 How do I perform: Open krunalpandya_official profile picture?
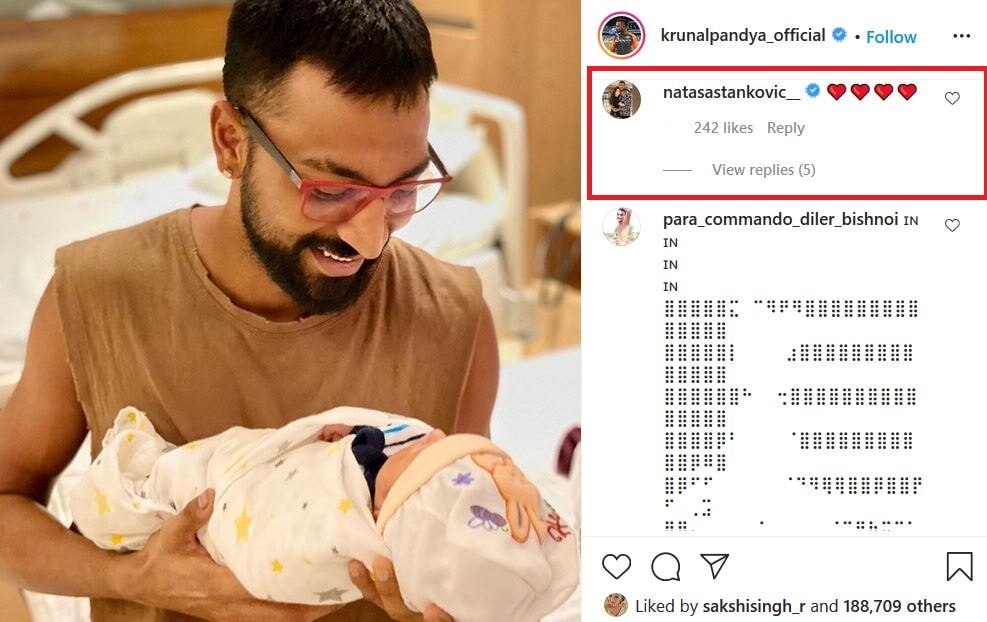(x=621, y=35)
